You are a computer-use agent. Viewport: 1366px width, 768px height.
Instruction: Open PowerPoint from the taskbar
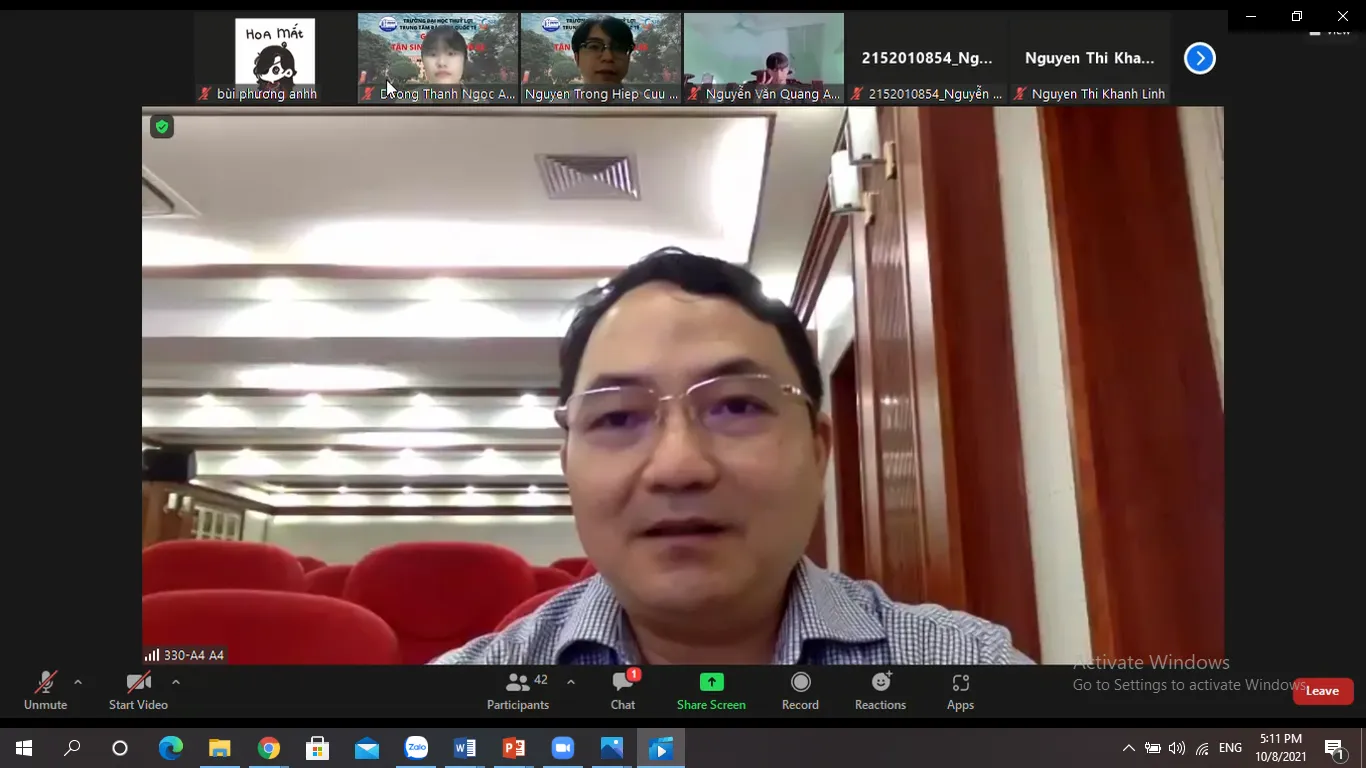pos(514,748)
